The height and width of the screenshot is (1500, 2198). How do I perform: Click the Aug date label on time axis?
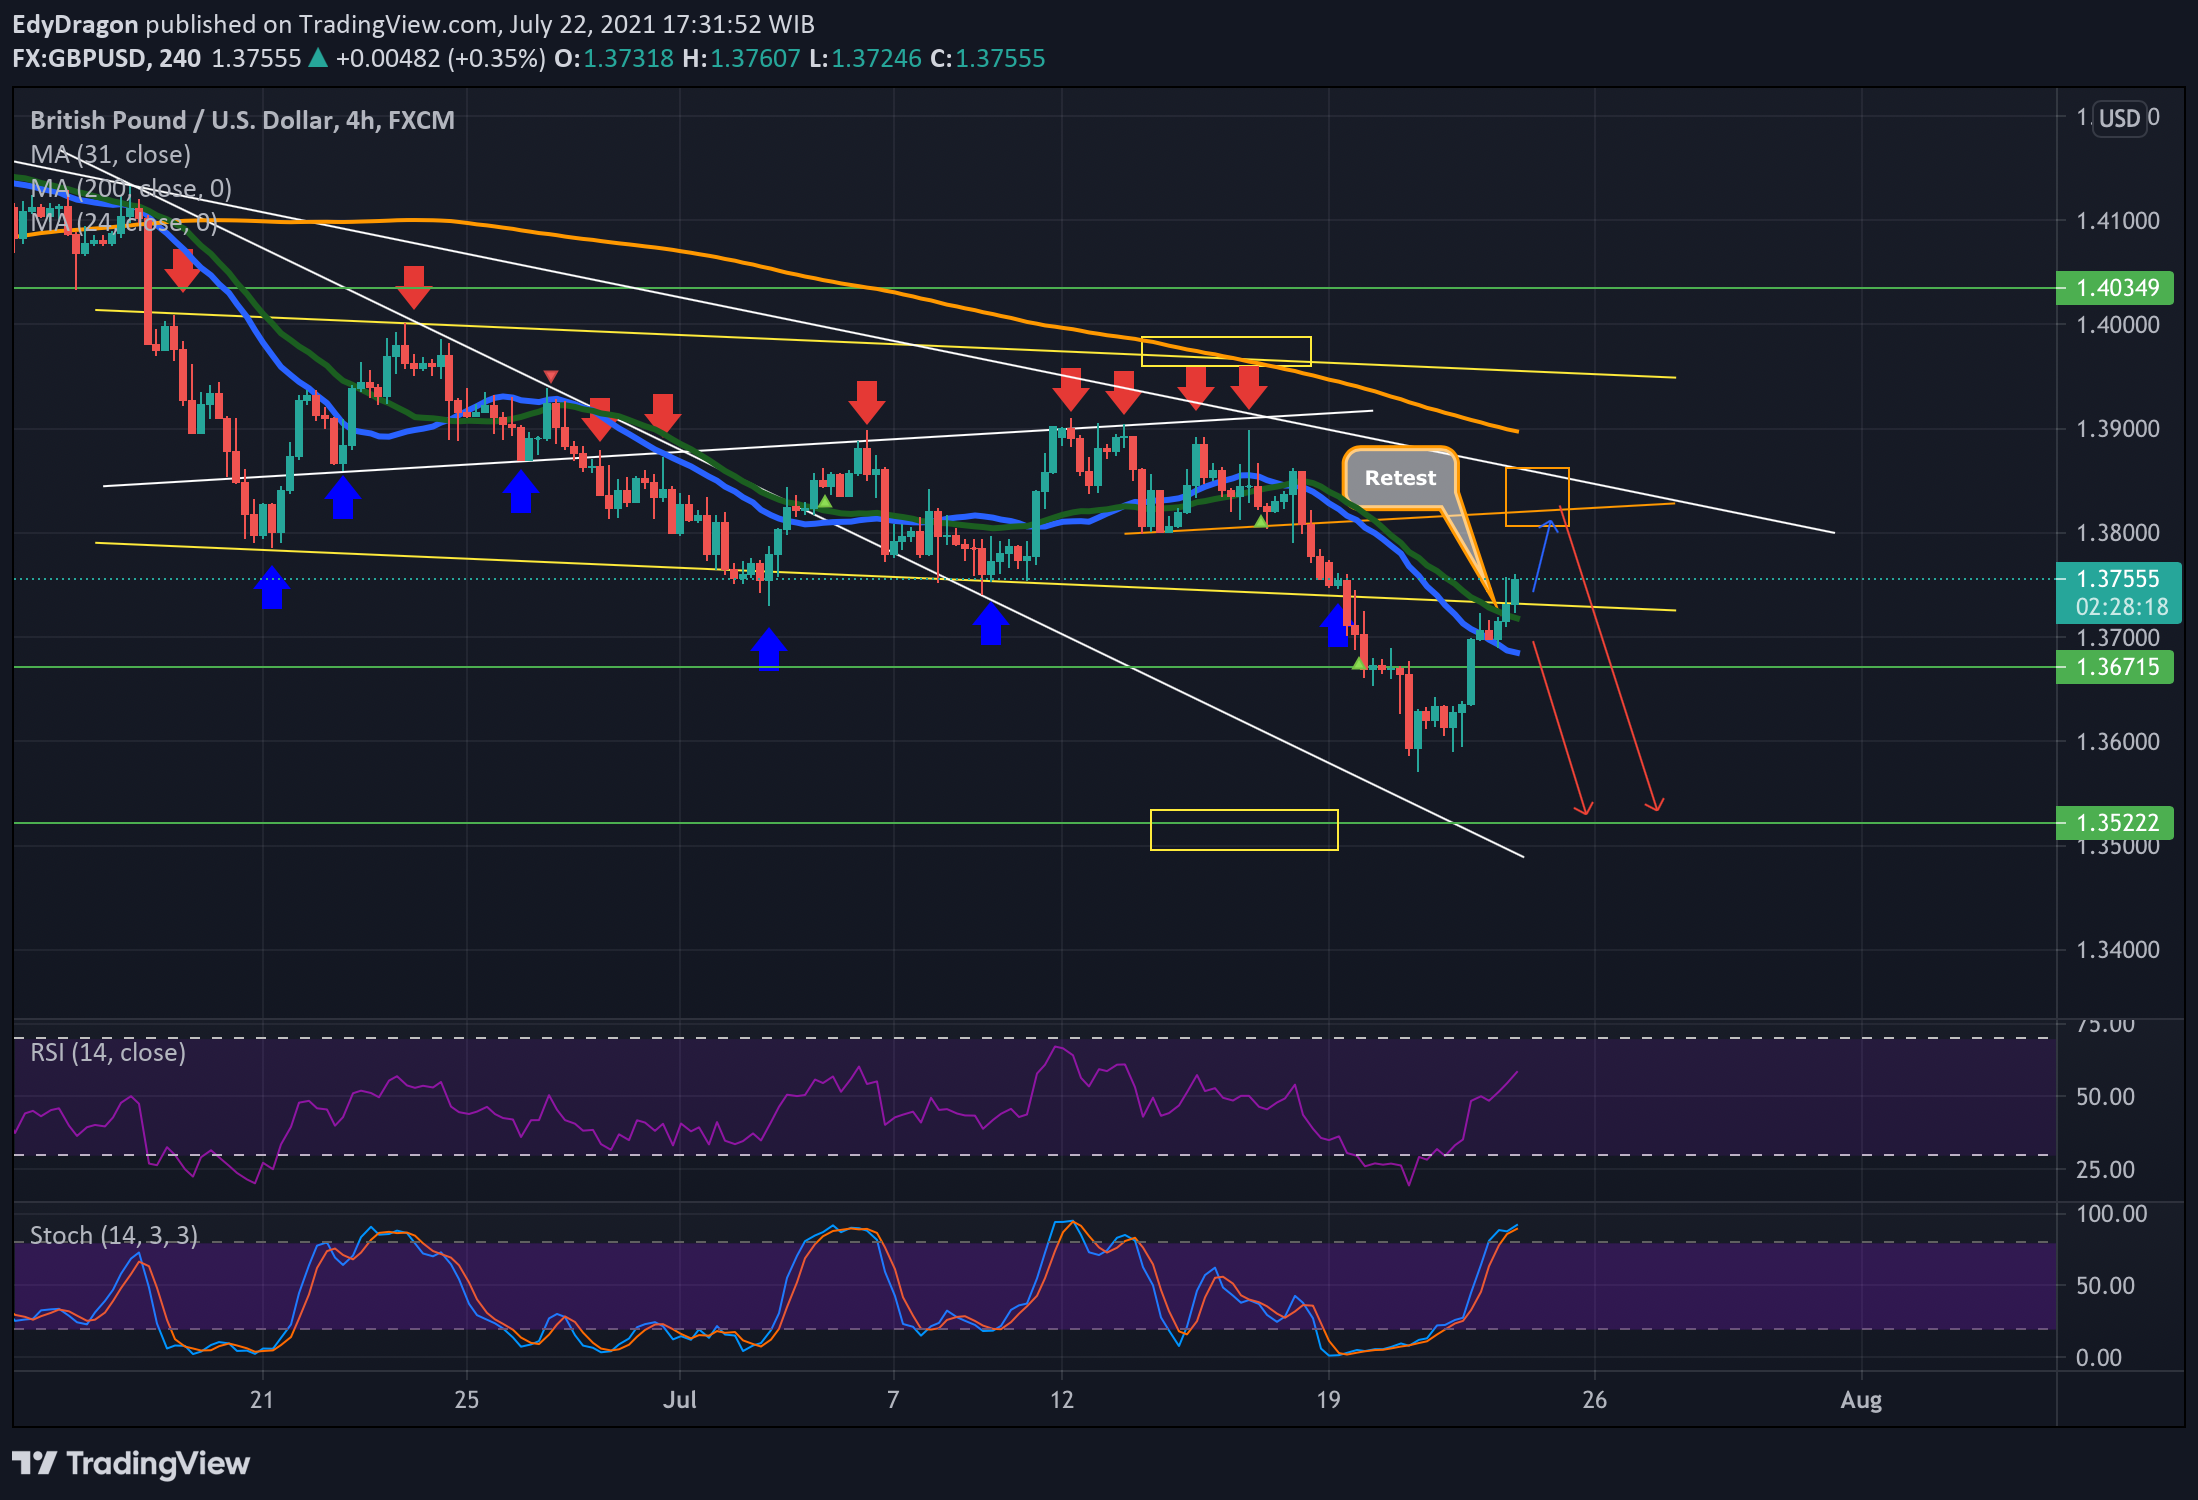coord(1861,1400)
